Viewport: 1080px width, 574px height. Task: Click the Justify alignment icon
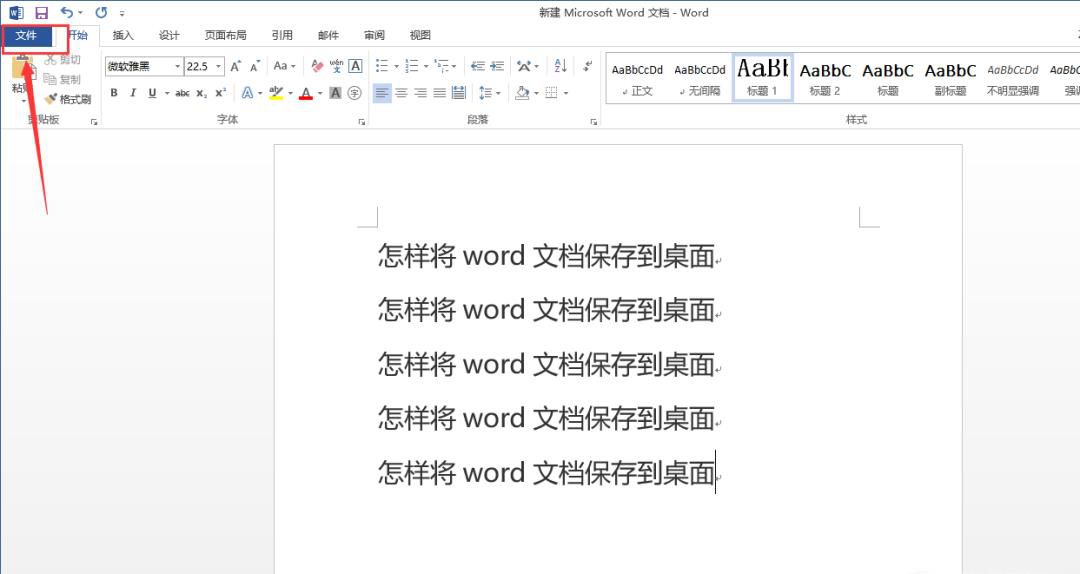point(439,93)
